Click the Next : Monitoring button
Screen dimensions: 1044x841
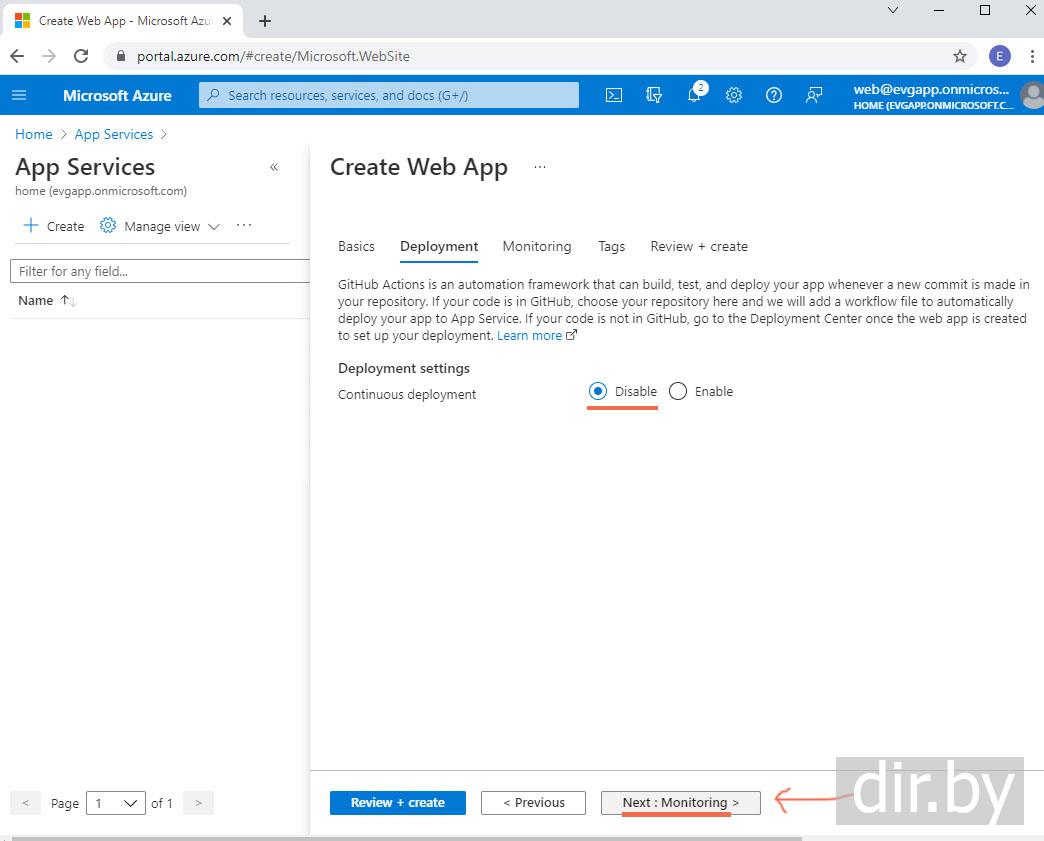680,803
